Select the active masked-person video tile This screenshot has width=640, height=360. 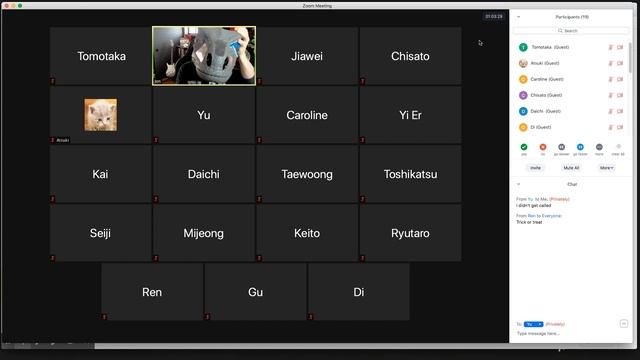(204, 56)
